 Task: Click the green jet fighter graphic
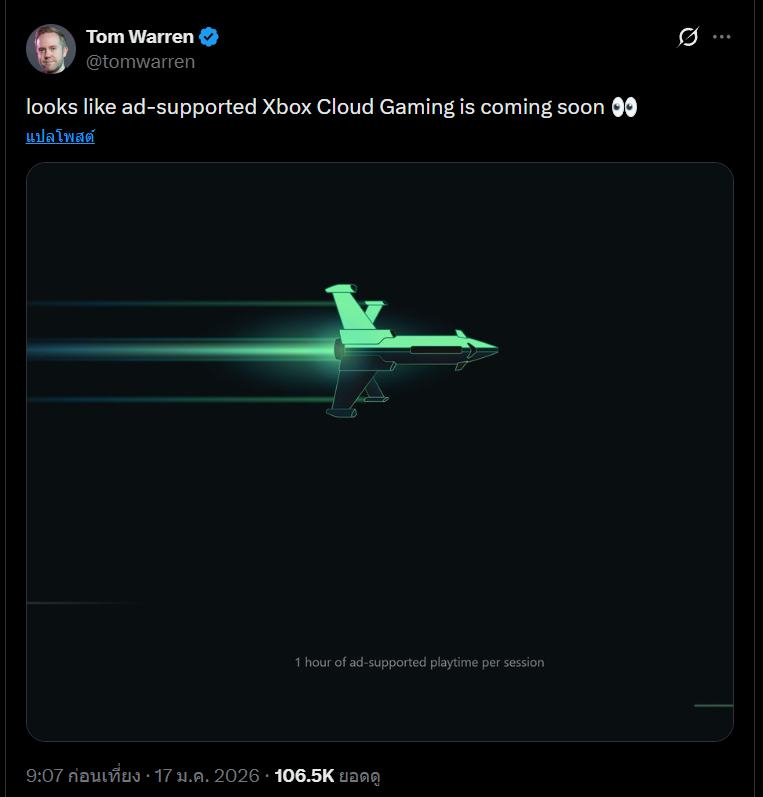coord(410,349)
